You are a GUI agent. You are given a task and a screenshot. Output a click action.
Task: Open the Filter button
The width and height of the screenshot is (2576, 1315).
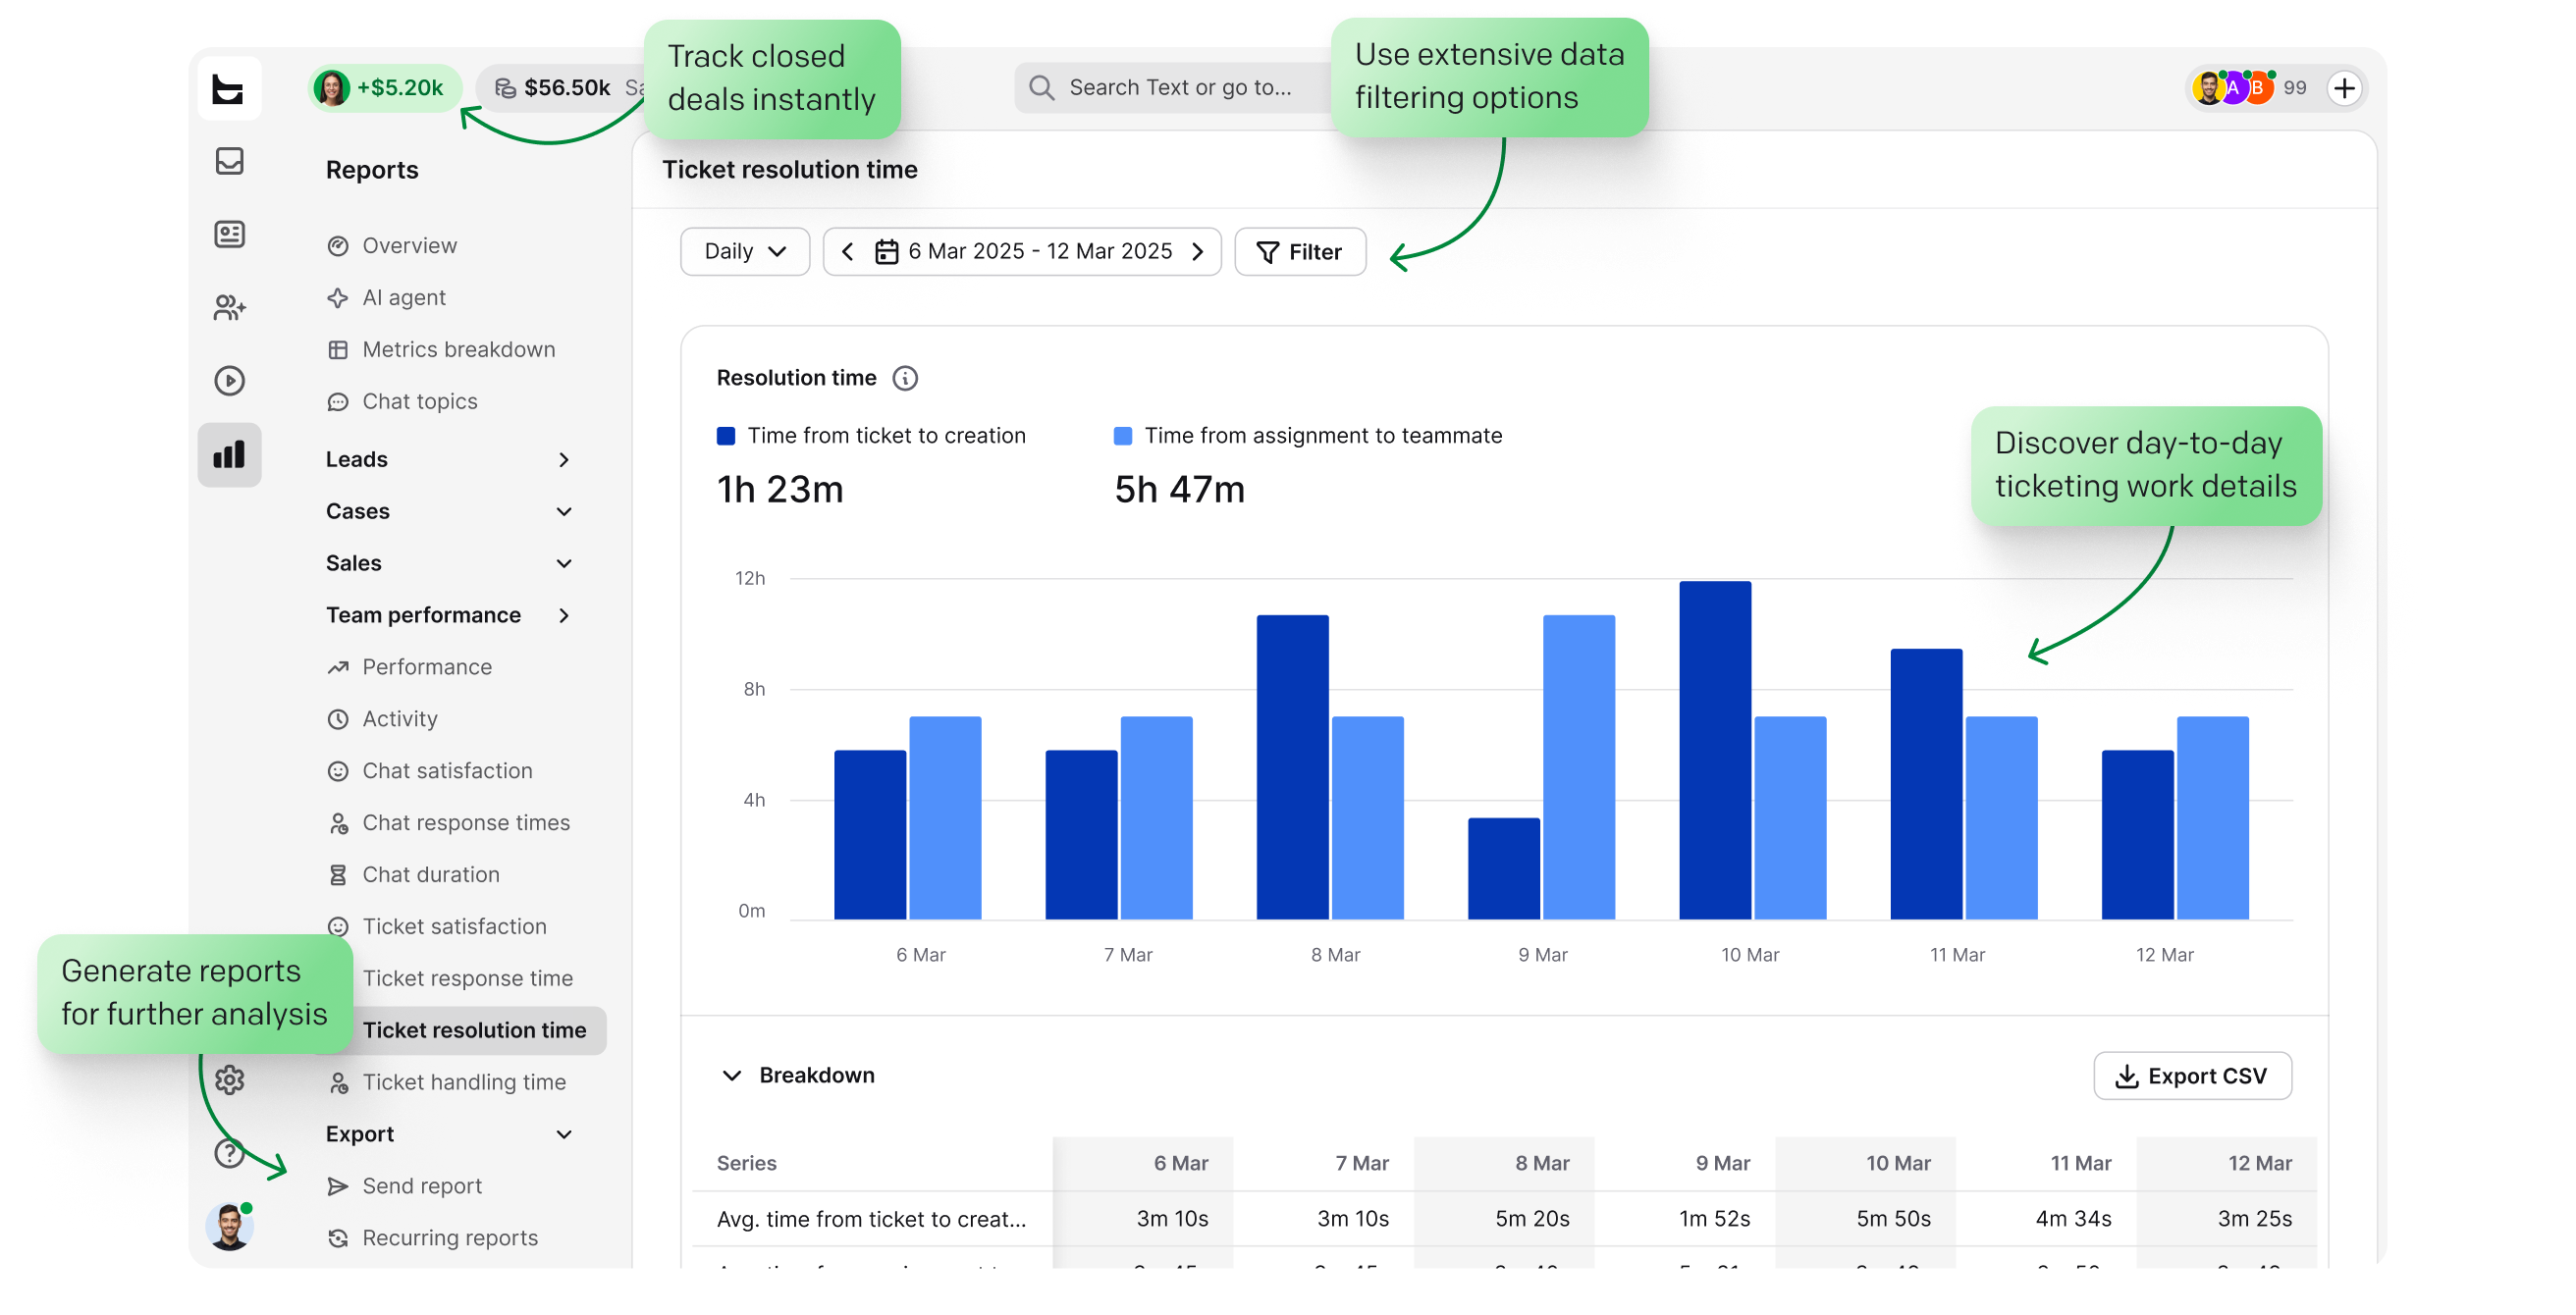point(1299,251)
